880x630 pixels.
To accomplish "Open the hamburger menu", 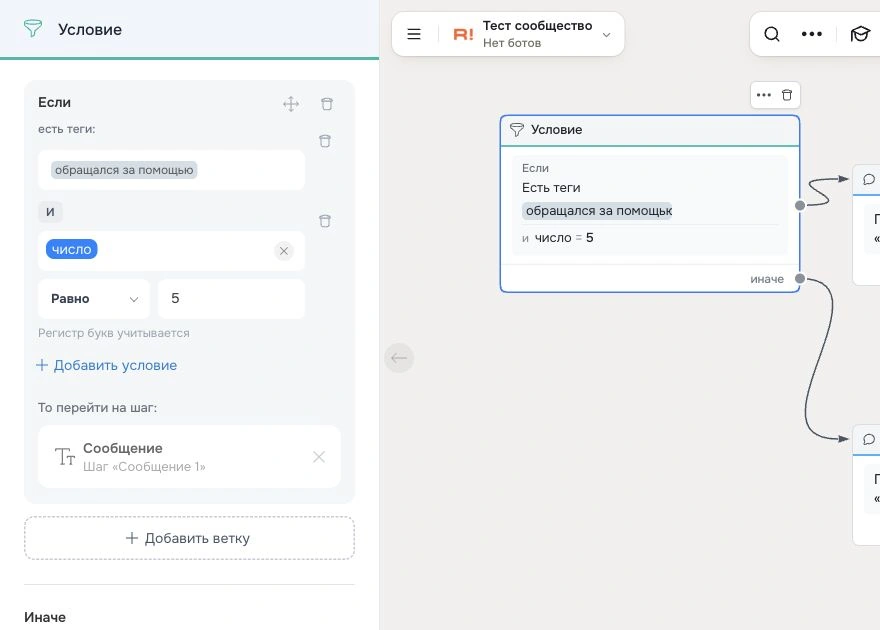I will [x=414, y=34].
